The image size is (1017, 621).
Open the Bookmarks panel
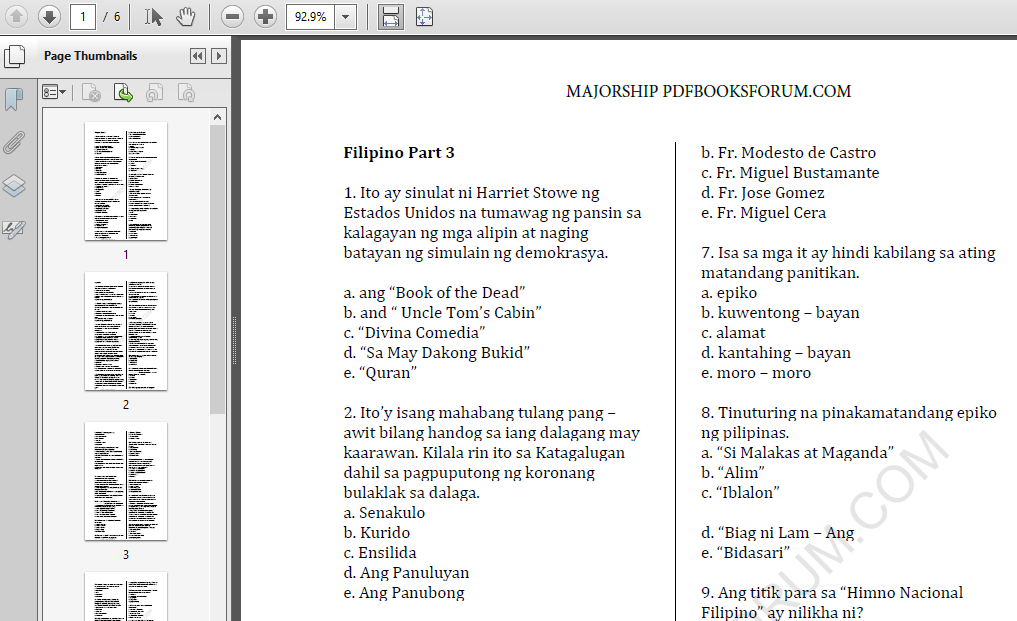14,99
